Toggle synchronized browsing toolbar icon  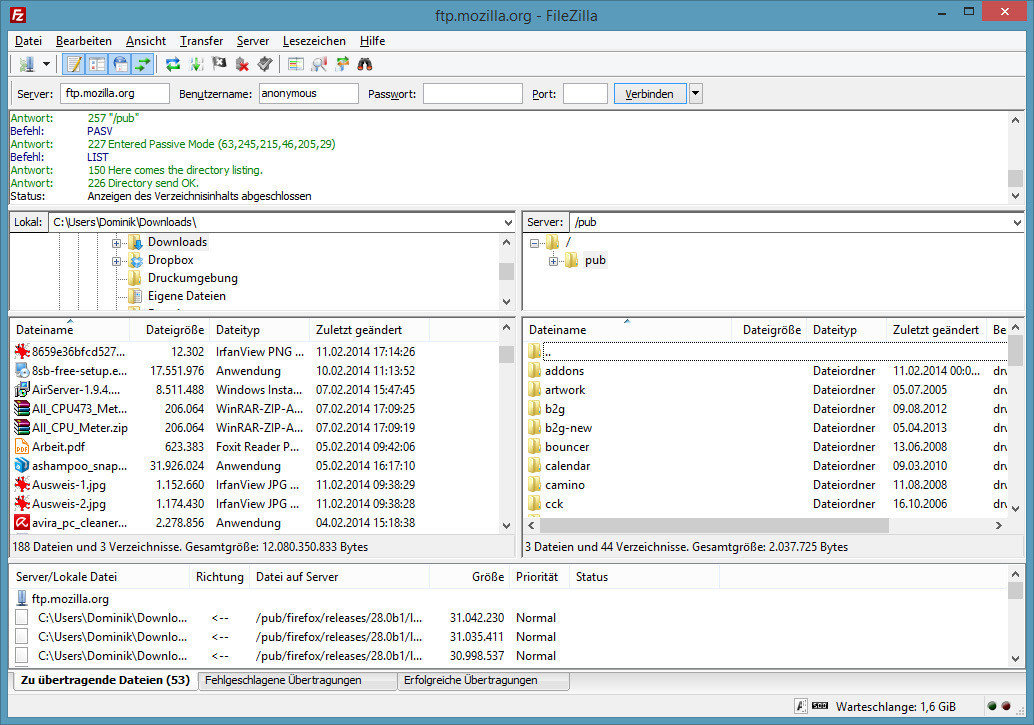click(342, 64)
